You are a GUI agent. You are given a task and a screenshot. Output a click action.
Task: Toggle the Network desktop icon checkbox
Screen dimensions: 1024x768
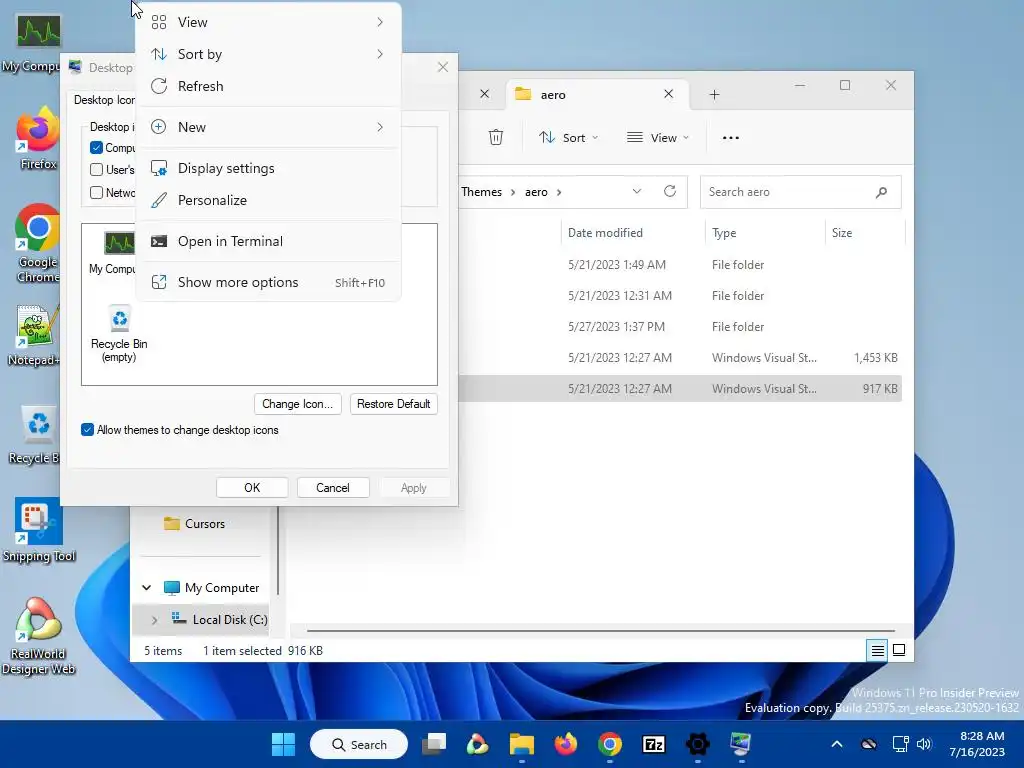[x=97, y=193]
